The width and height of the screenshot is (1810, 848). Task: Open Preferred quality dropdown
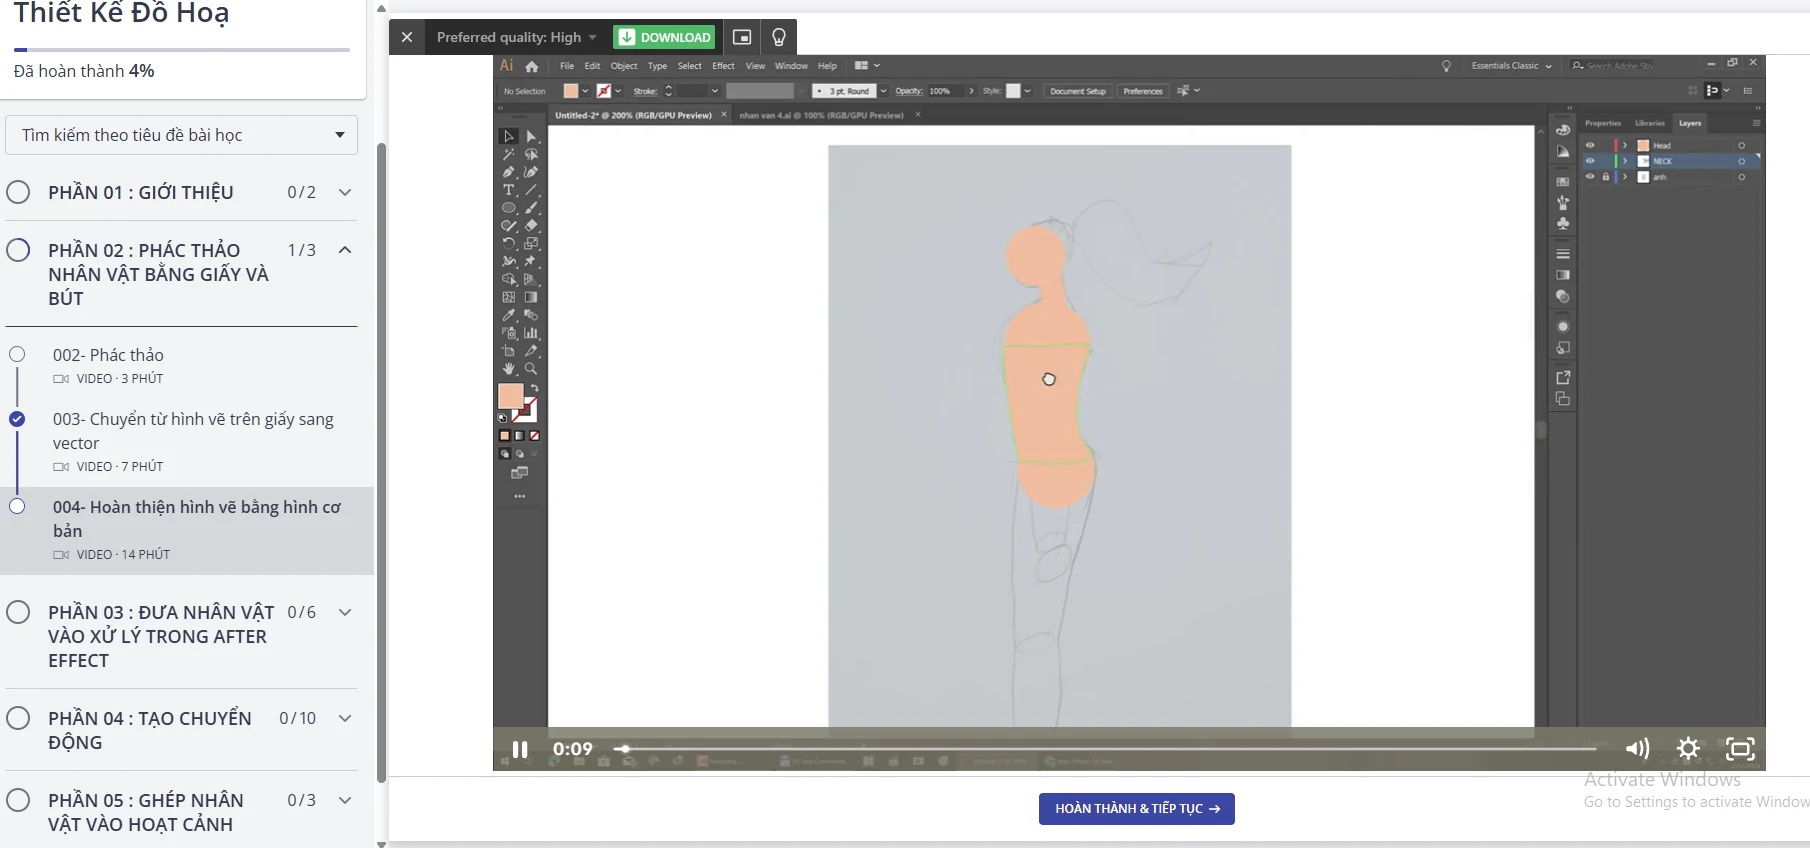click(x=516, y=37)
